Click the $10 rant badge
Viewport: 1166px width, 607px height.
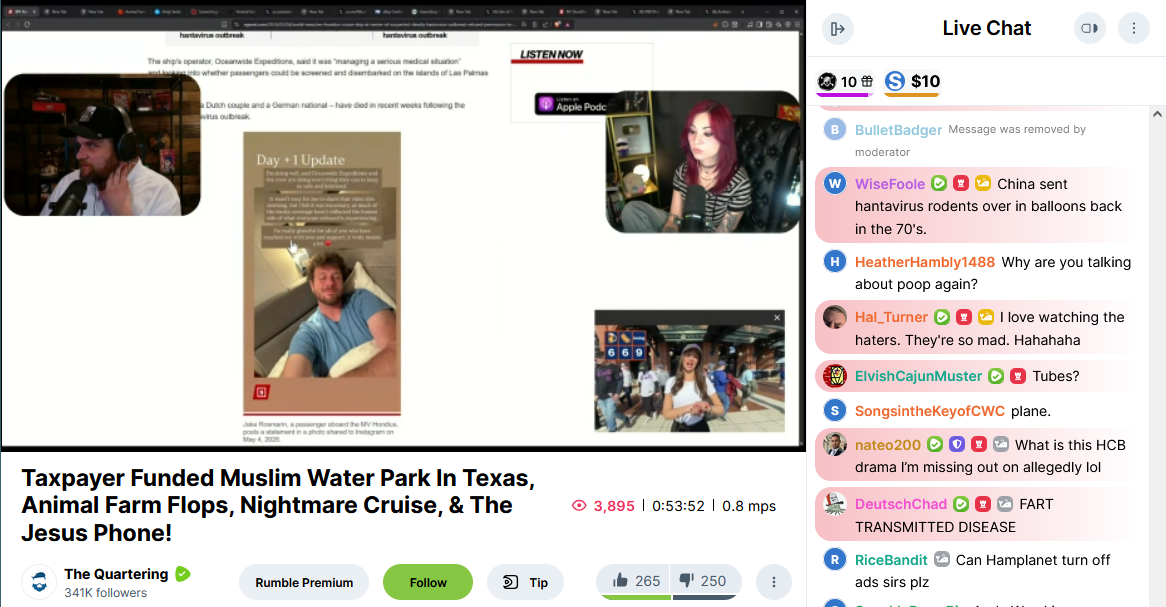tap(913, 82)
